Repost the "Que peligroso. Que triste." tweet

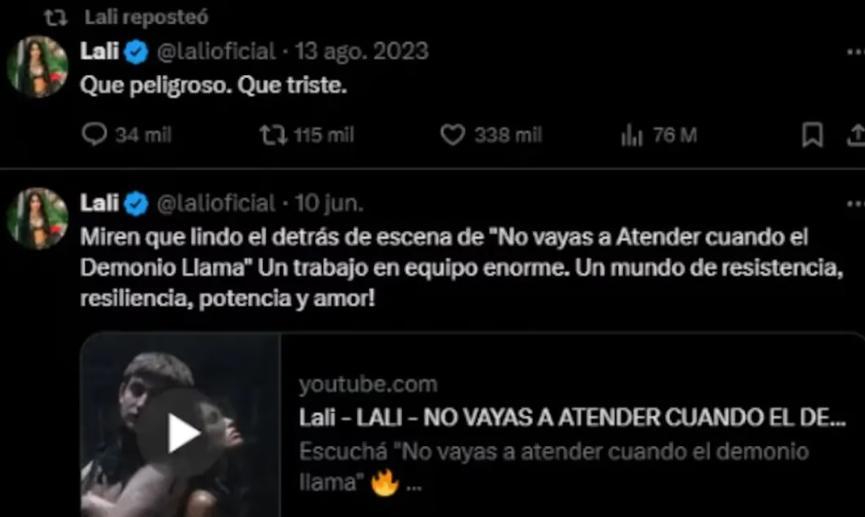pyautogui.click(x=274, y=135)
